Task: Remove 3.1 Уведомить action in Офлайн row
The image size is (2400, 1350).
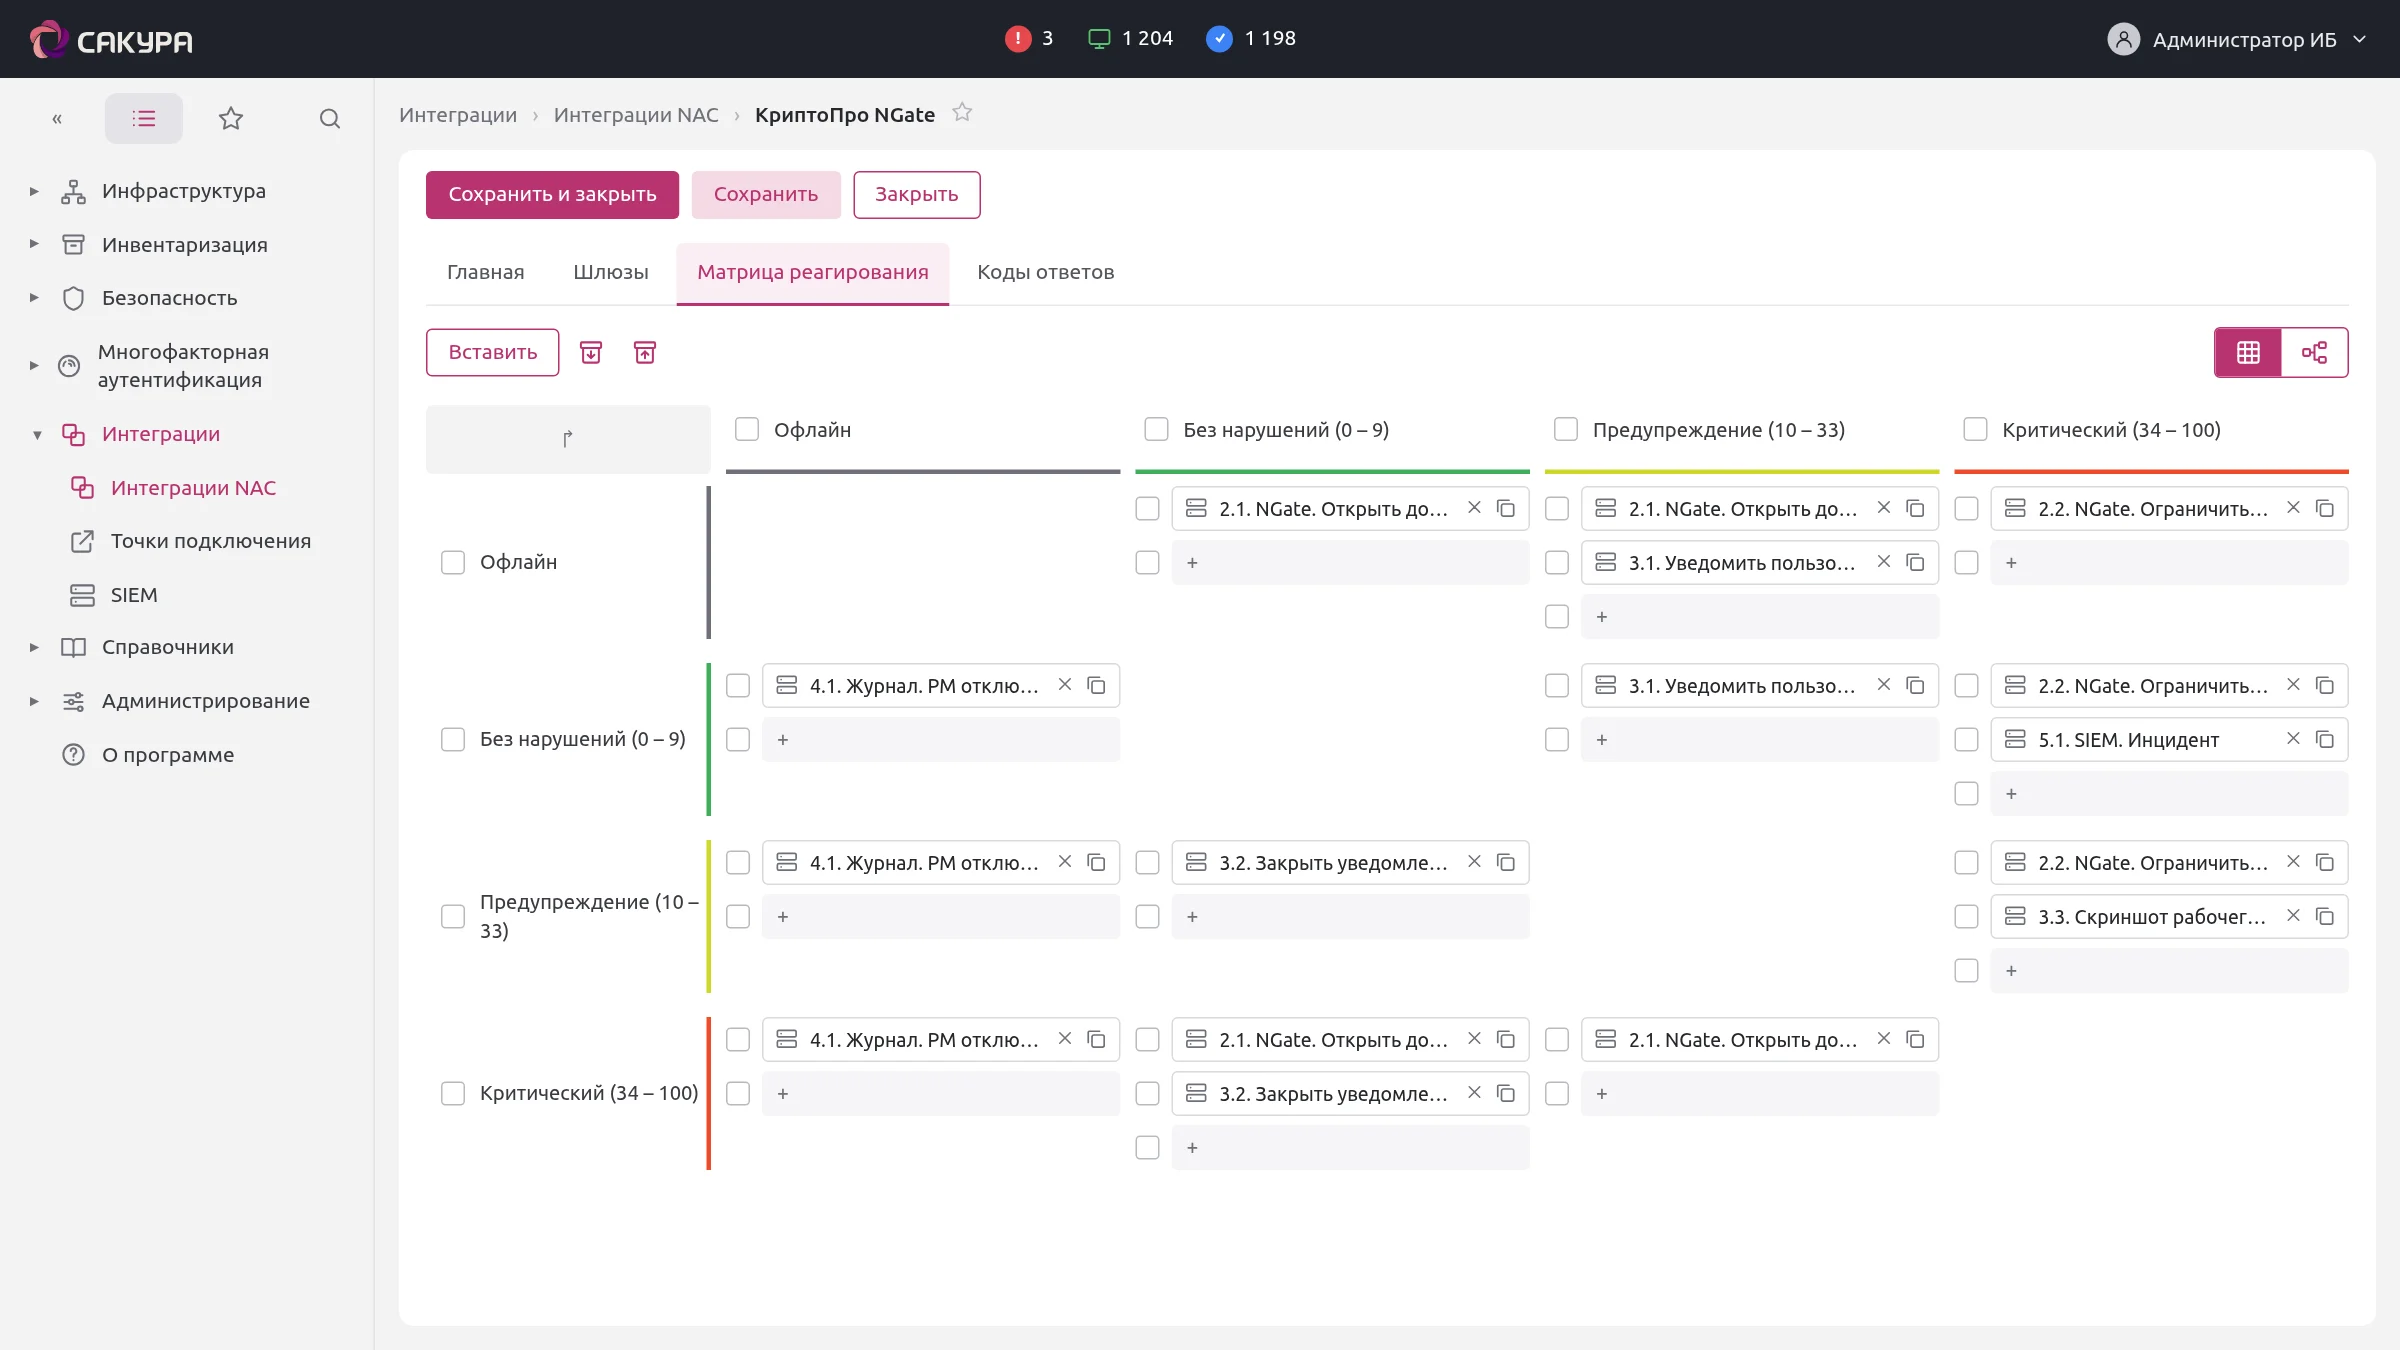Action: click(x=1884, y=562)
